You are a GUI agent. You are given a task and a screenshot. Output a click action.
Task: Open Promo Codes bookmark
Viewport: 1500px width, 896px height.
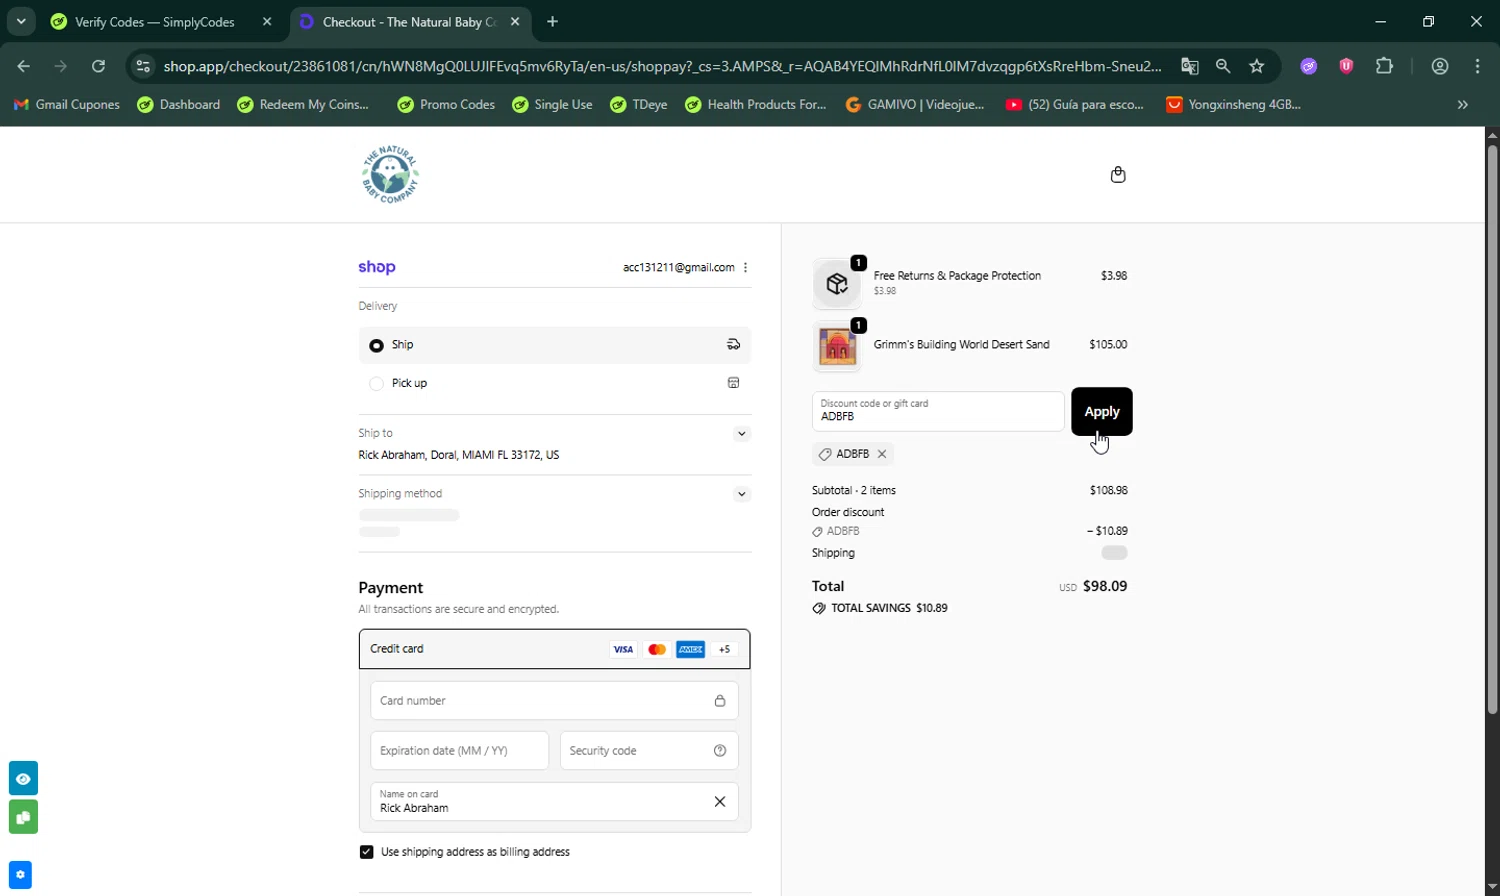446,104
